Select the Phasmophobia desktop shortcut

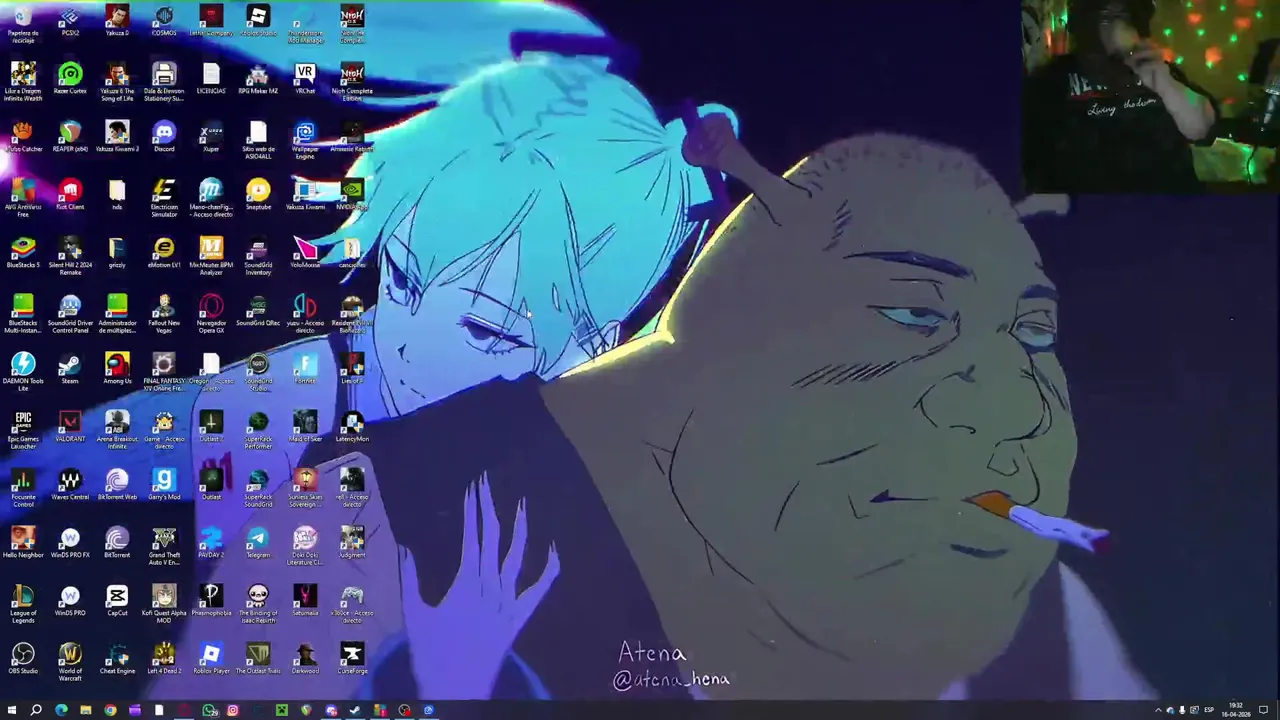click(x=211, y=602)
